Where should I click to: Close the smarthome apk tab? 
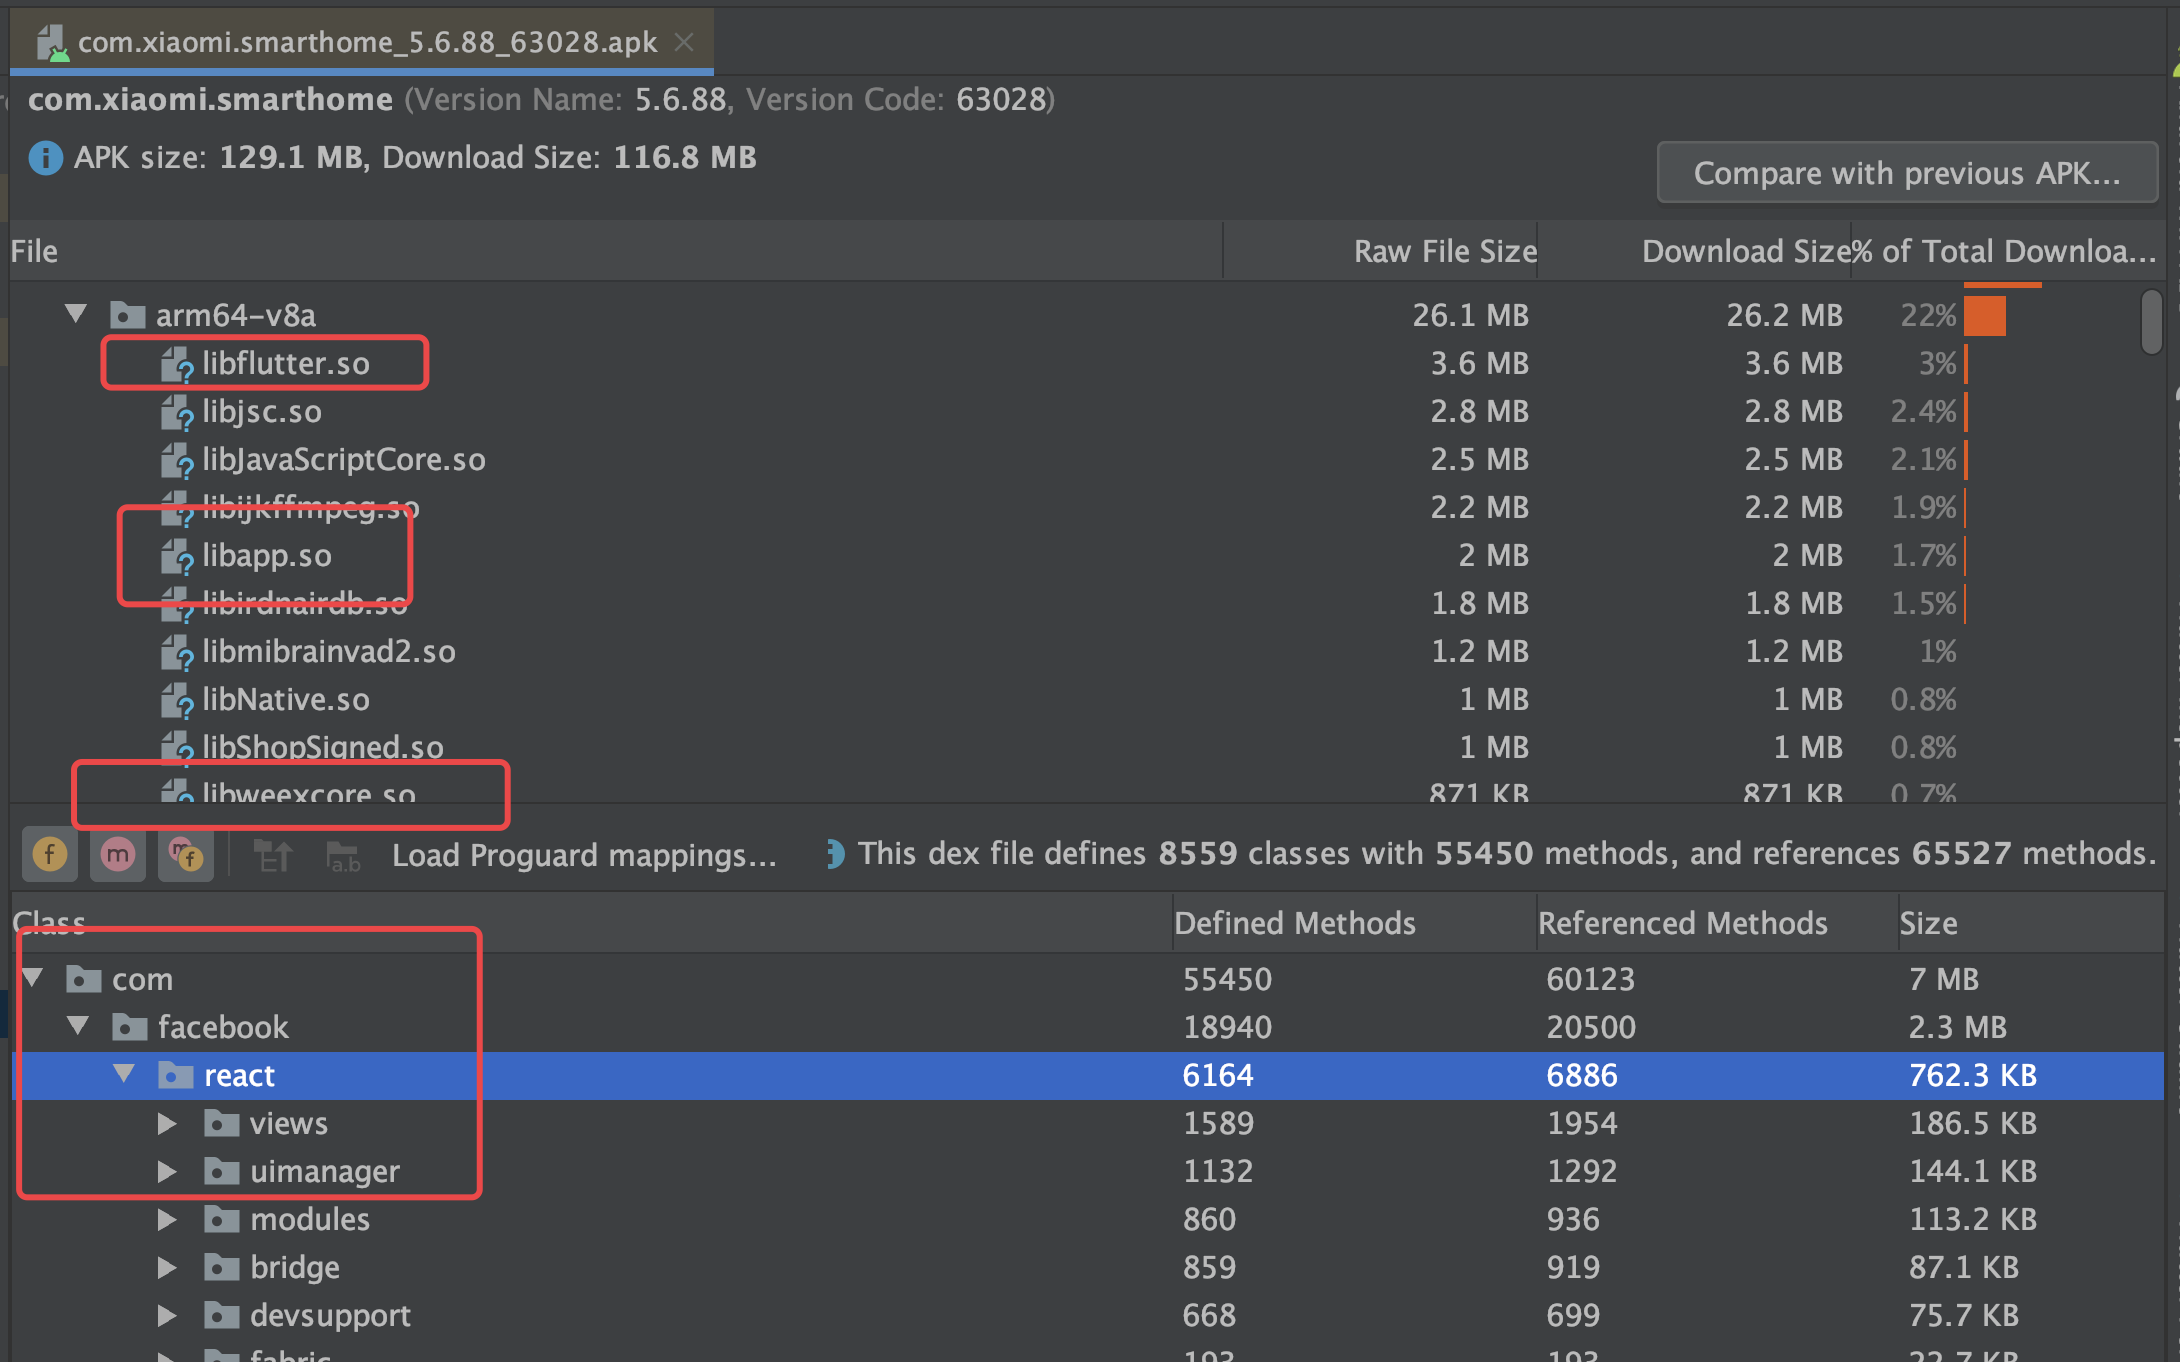(684, 42)
